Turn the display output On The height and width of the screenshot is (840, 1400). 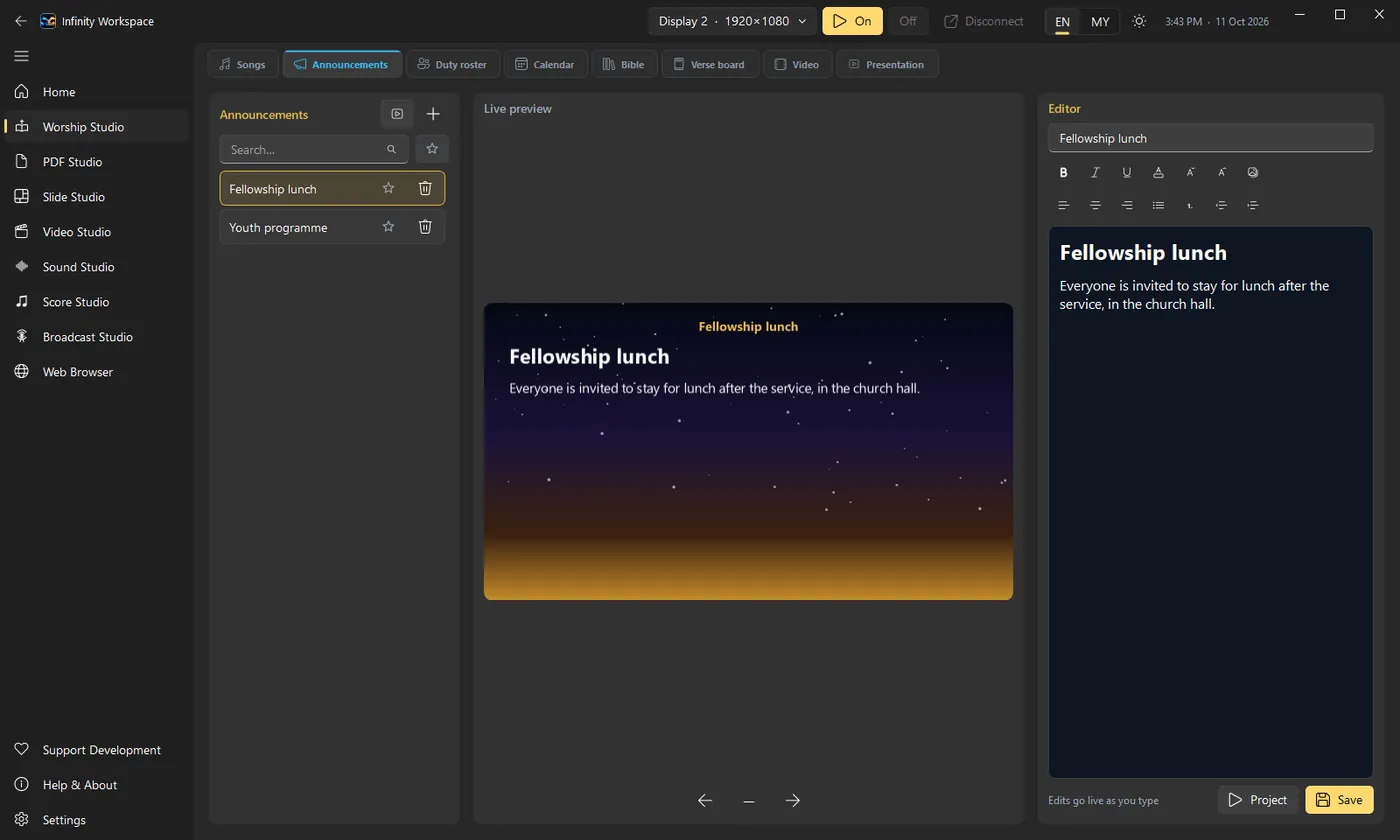click(x=852, y=21)
